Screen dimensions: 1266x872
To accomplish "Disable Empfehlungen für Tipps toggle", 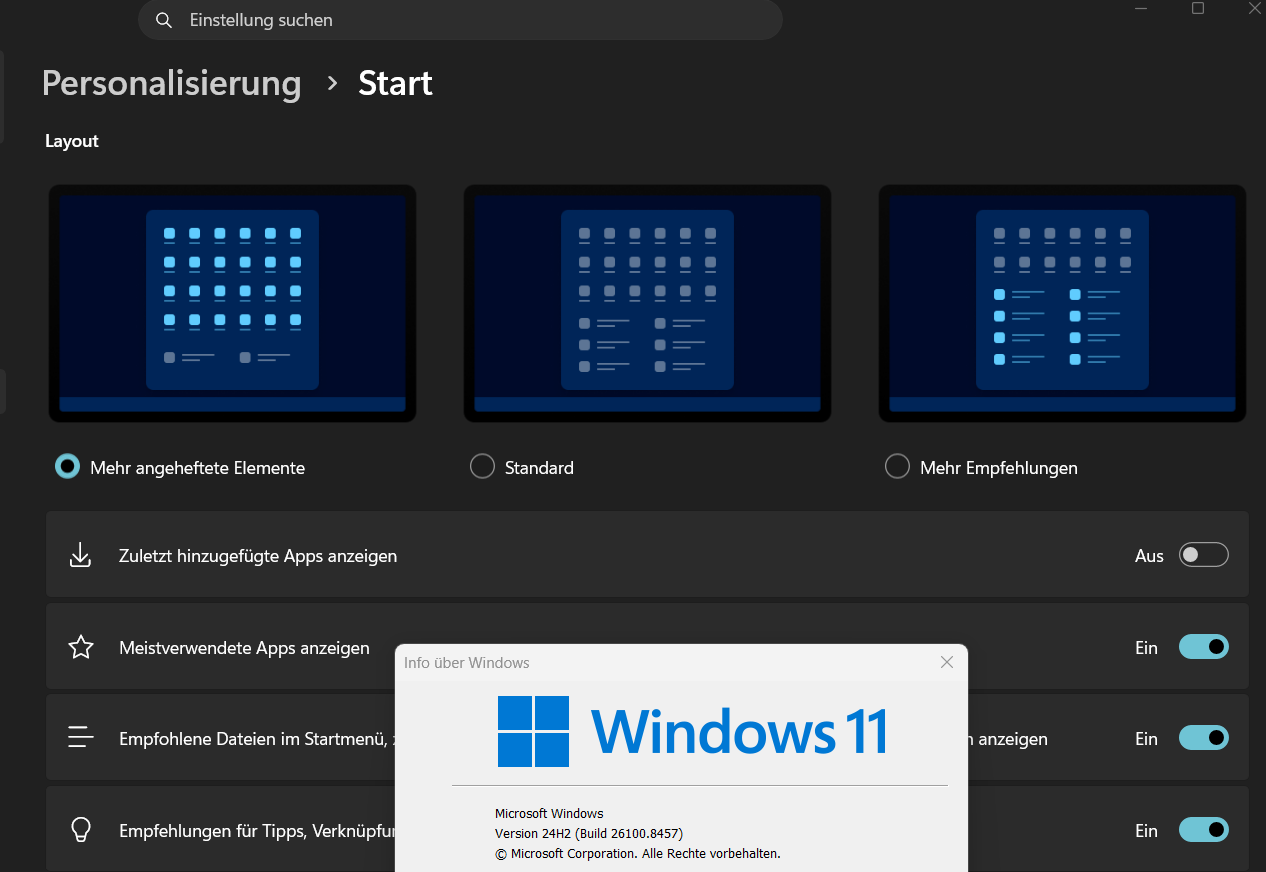I will [1204, 830].
